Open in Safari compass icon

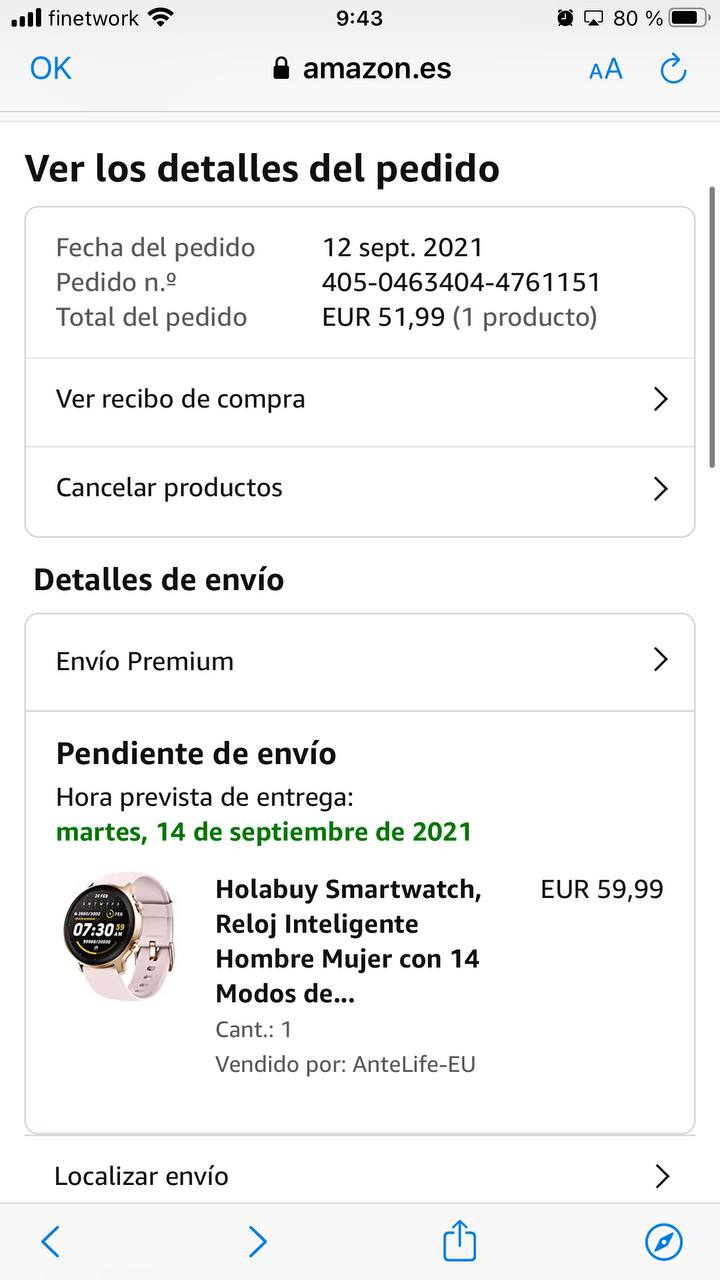pos(664,1242)
